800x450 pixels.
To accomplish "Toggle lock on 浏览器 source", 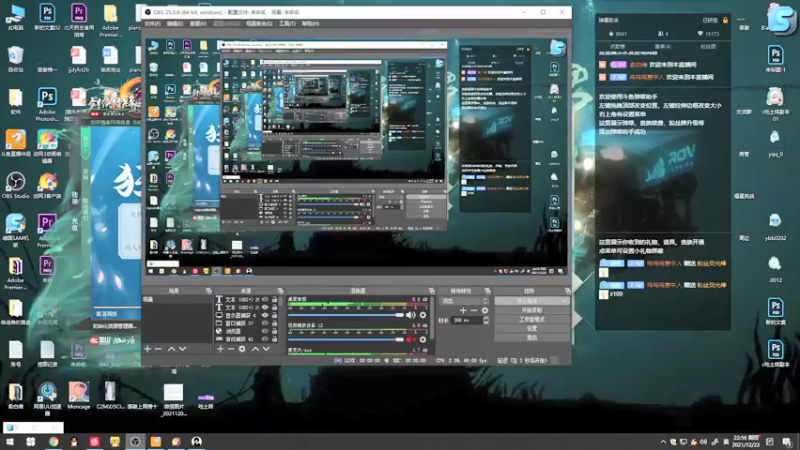I will [x=274, y=331].
